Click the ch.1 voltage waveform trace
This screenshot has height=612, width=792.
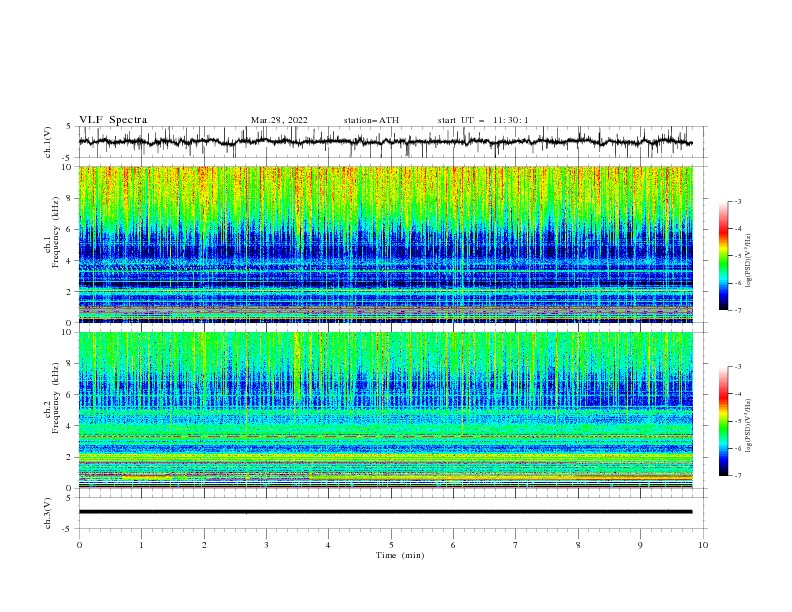tap(385, 142)
